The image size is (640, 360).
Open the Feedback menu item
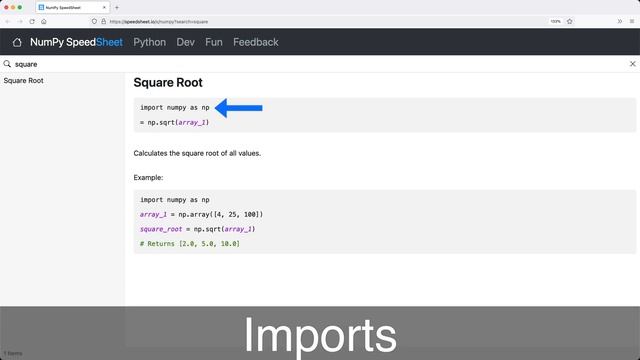click(x=256, y=42)
